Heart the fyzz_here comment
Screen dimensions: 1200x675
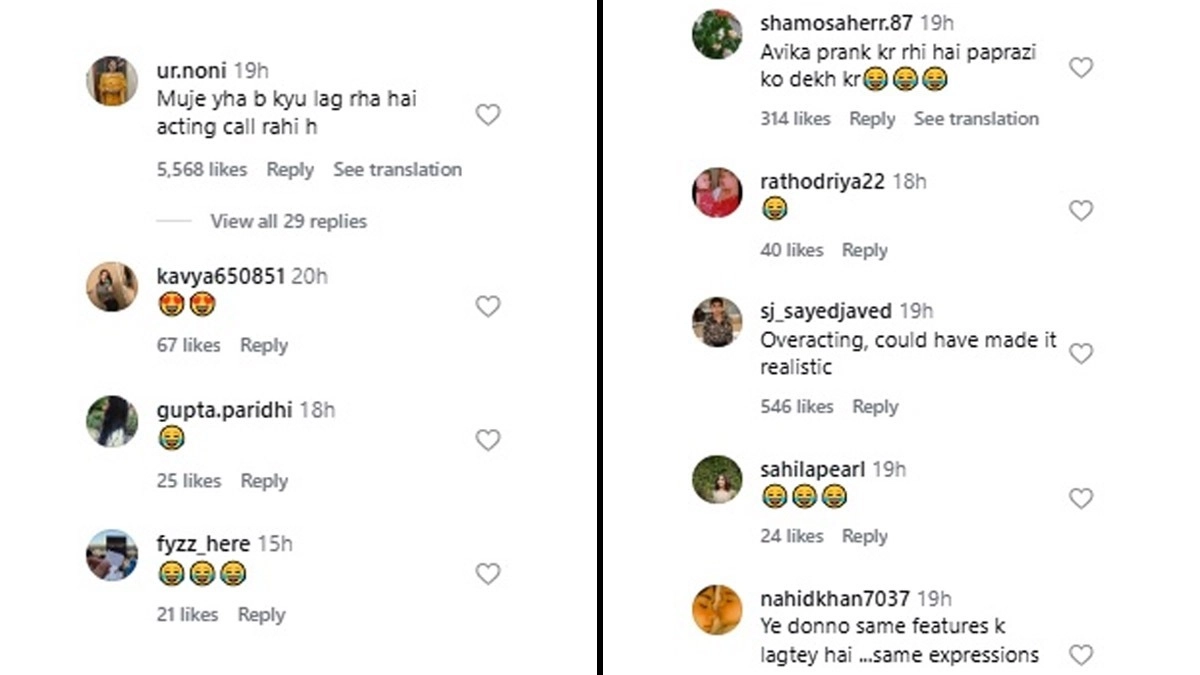(487, 574)
